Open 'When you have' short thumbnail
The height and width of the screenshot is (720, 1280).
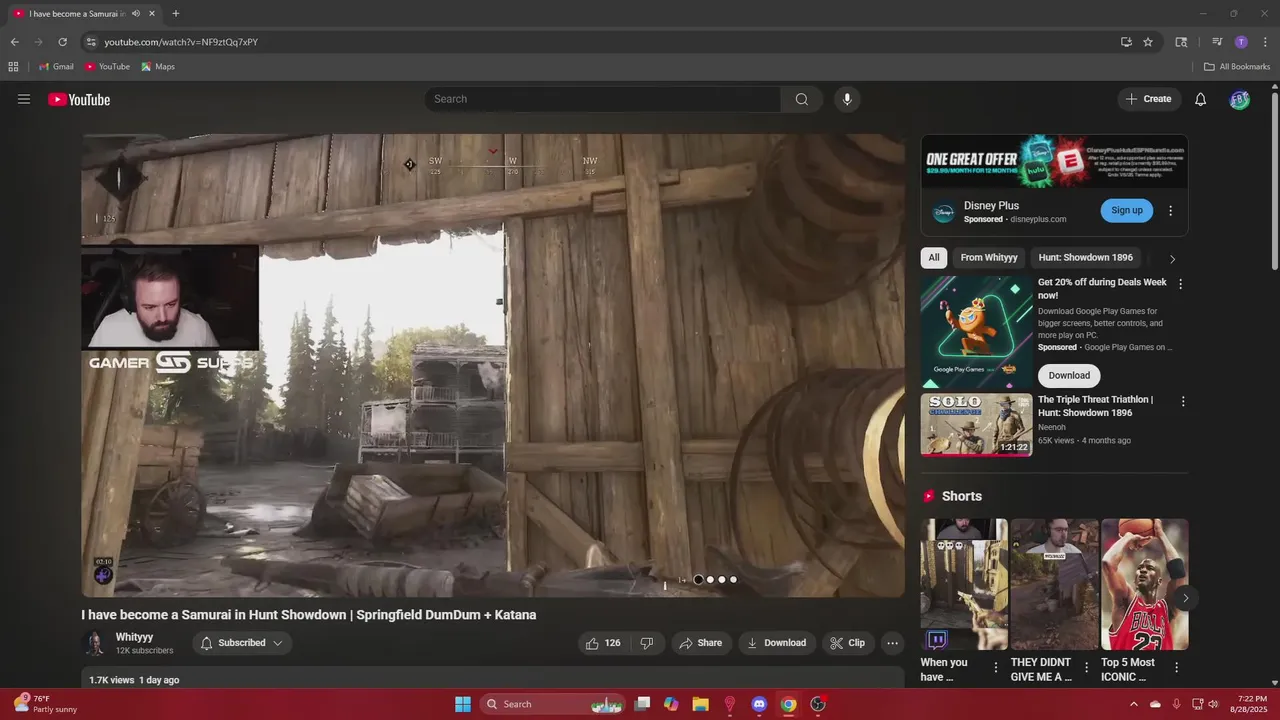(964, 584)
